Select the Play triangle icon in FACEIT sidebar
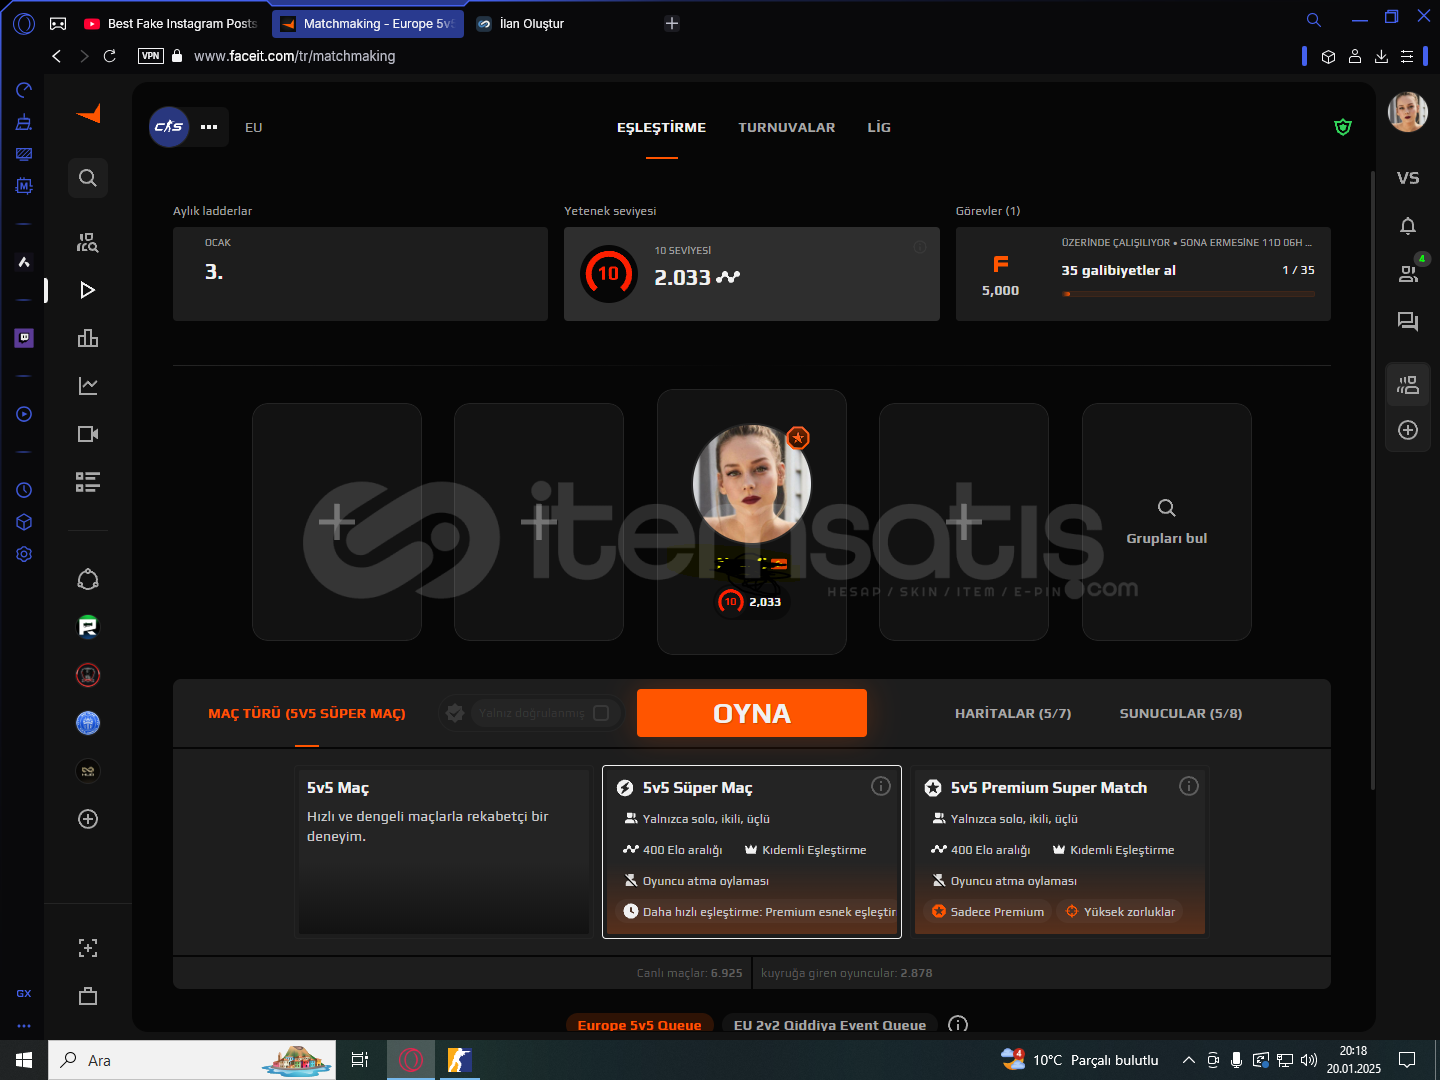 (88, 290)
